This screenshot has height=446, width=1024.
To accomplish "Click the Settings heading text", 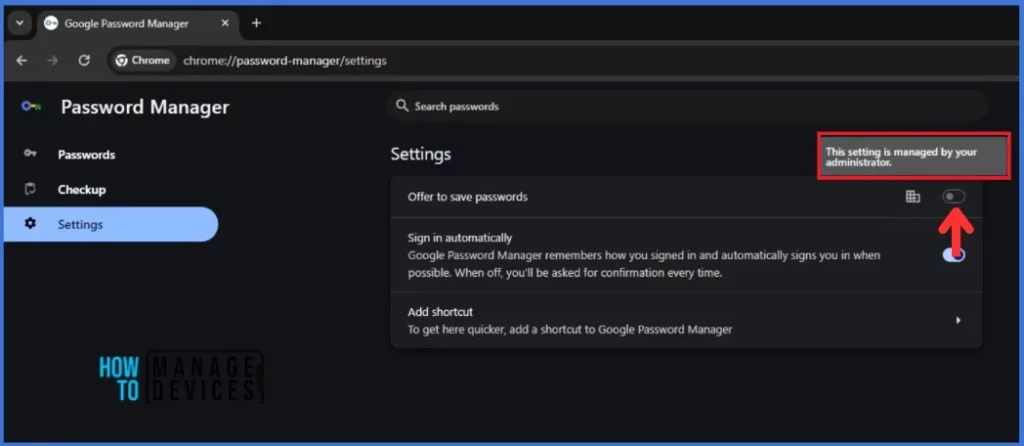I will [421, 154].
